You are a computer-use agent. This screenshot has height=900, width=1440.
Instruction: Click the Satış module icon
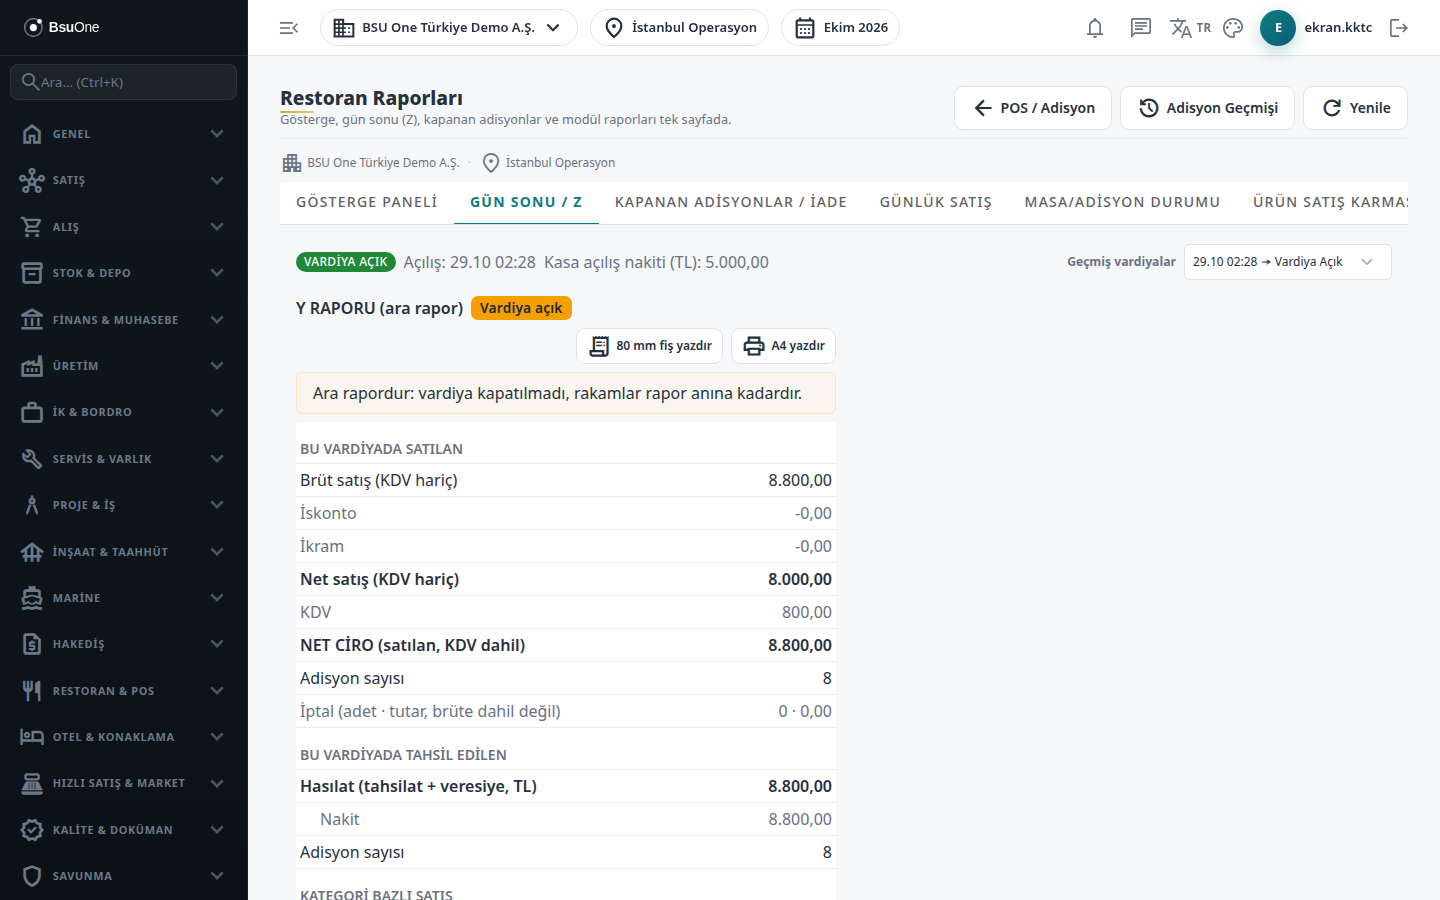(32, 180)
